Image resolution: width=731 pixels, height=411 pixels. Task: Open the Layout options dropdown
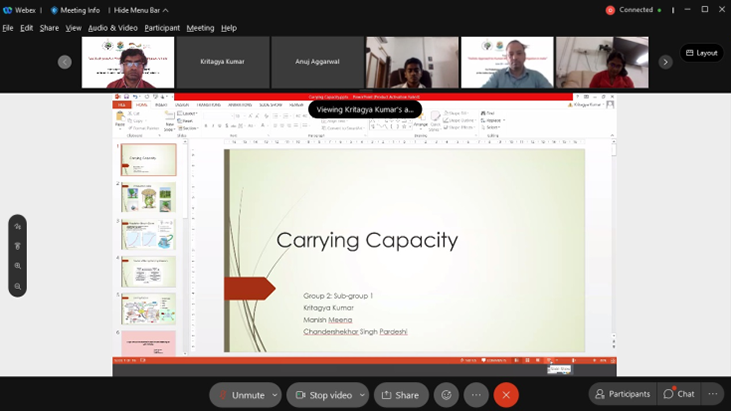pos(701,53)
